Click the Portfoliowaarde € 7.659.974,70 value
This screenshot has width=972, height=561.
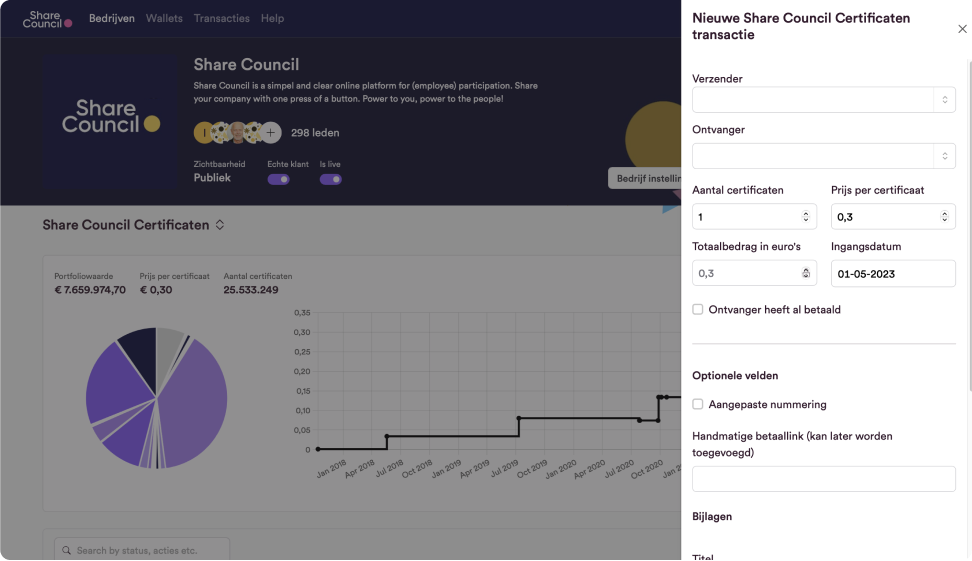coord(90,290)
